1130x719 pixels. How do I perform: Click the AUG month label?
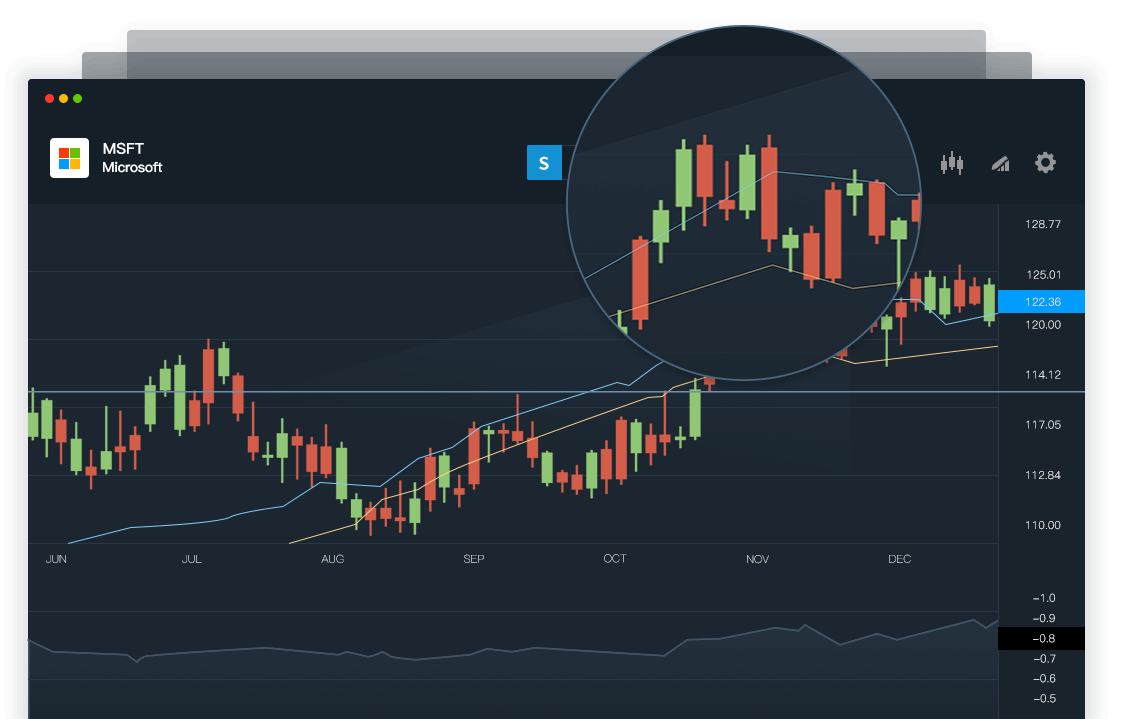(333, 559)
